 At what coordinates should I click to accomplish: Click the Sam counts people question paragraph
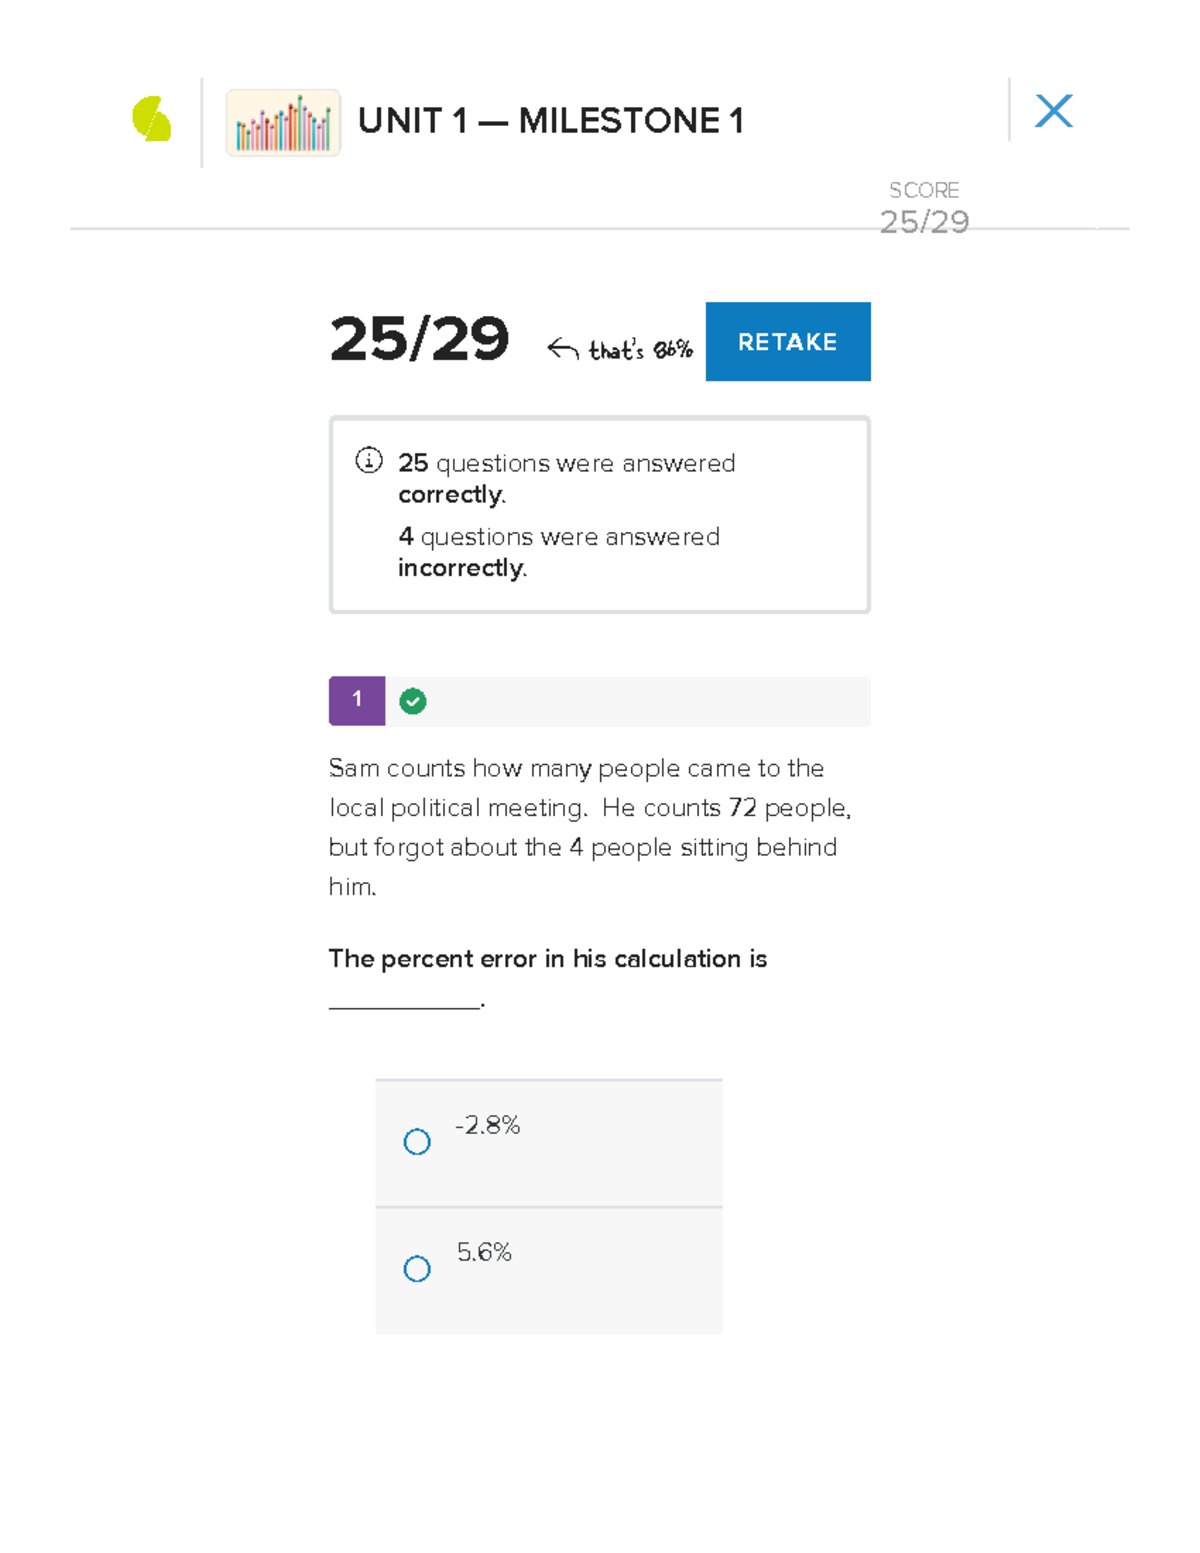(x=590, y=827)
